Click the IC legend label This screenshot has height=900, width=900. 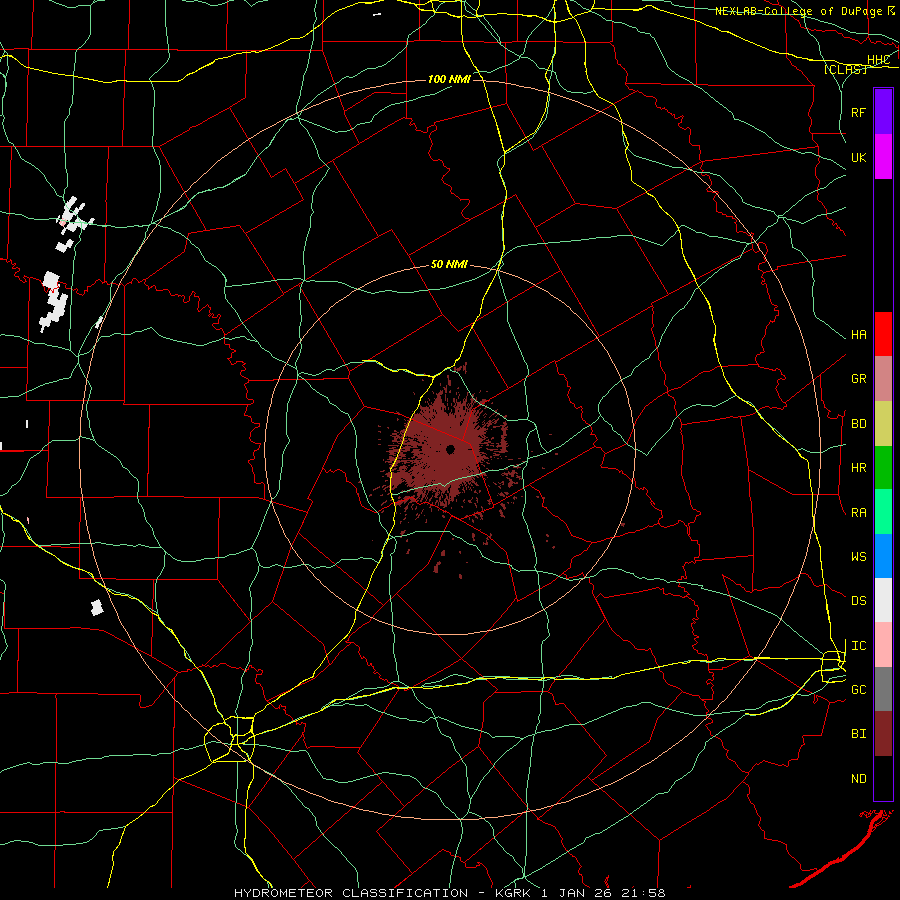pyautogui.click(x=858, y=646)
